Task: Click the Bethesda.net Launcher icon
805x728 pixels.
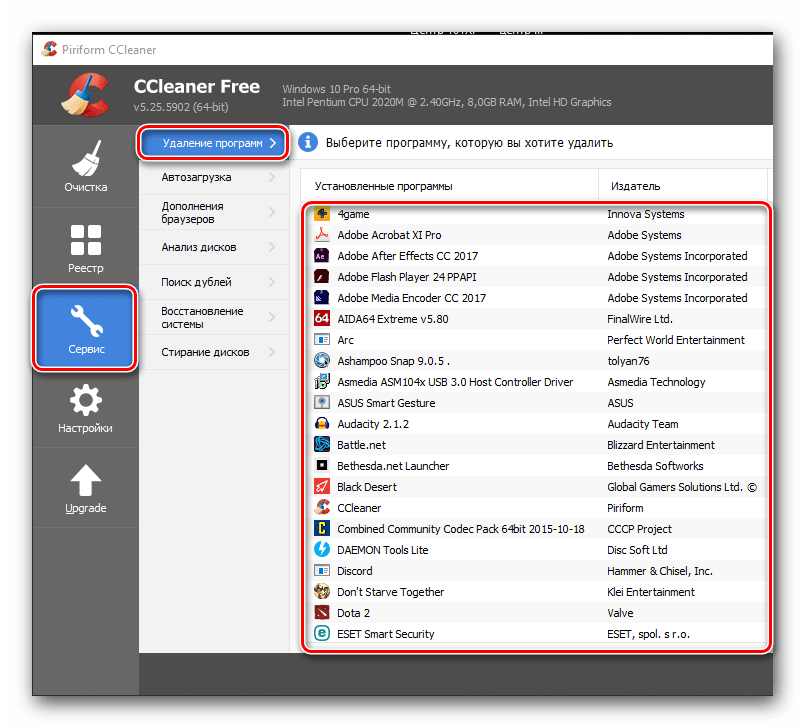Action: pos(322,466)
